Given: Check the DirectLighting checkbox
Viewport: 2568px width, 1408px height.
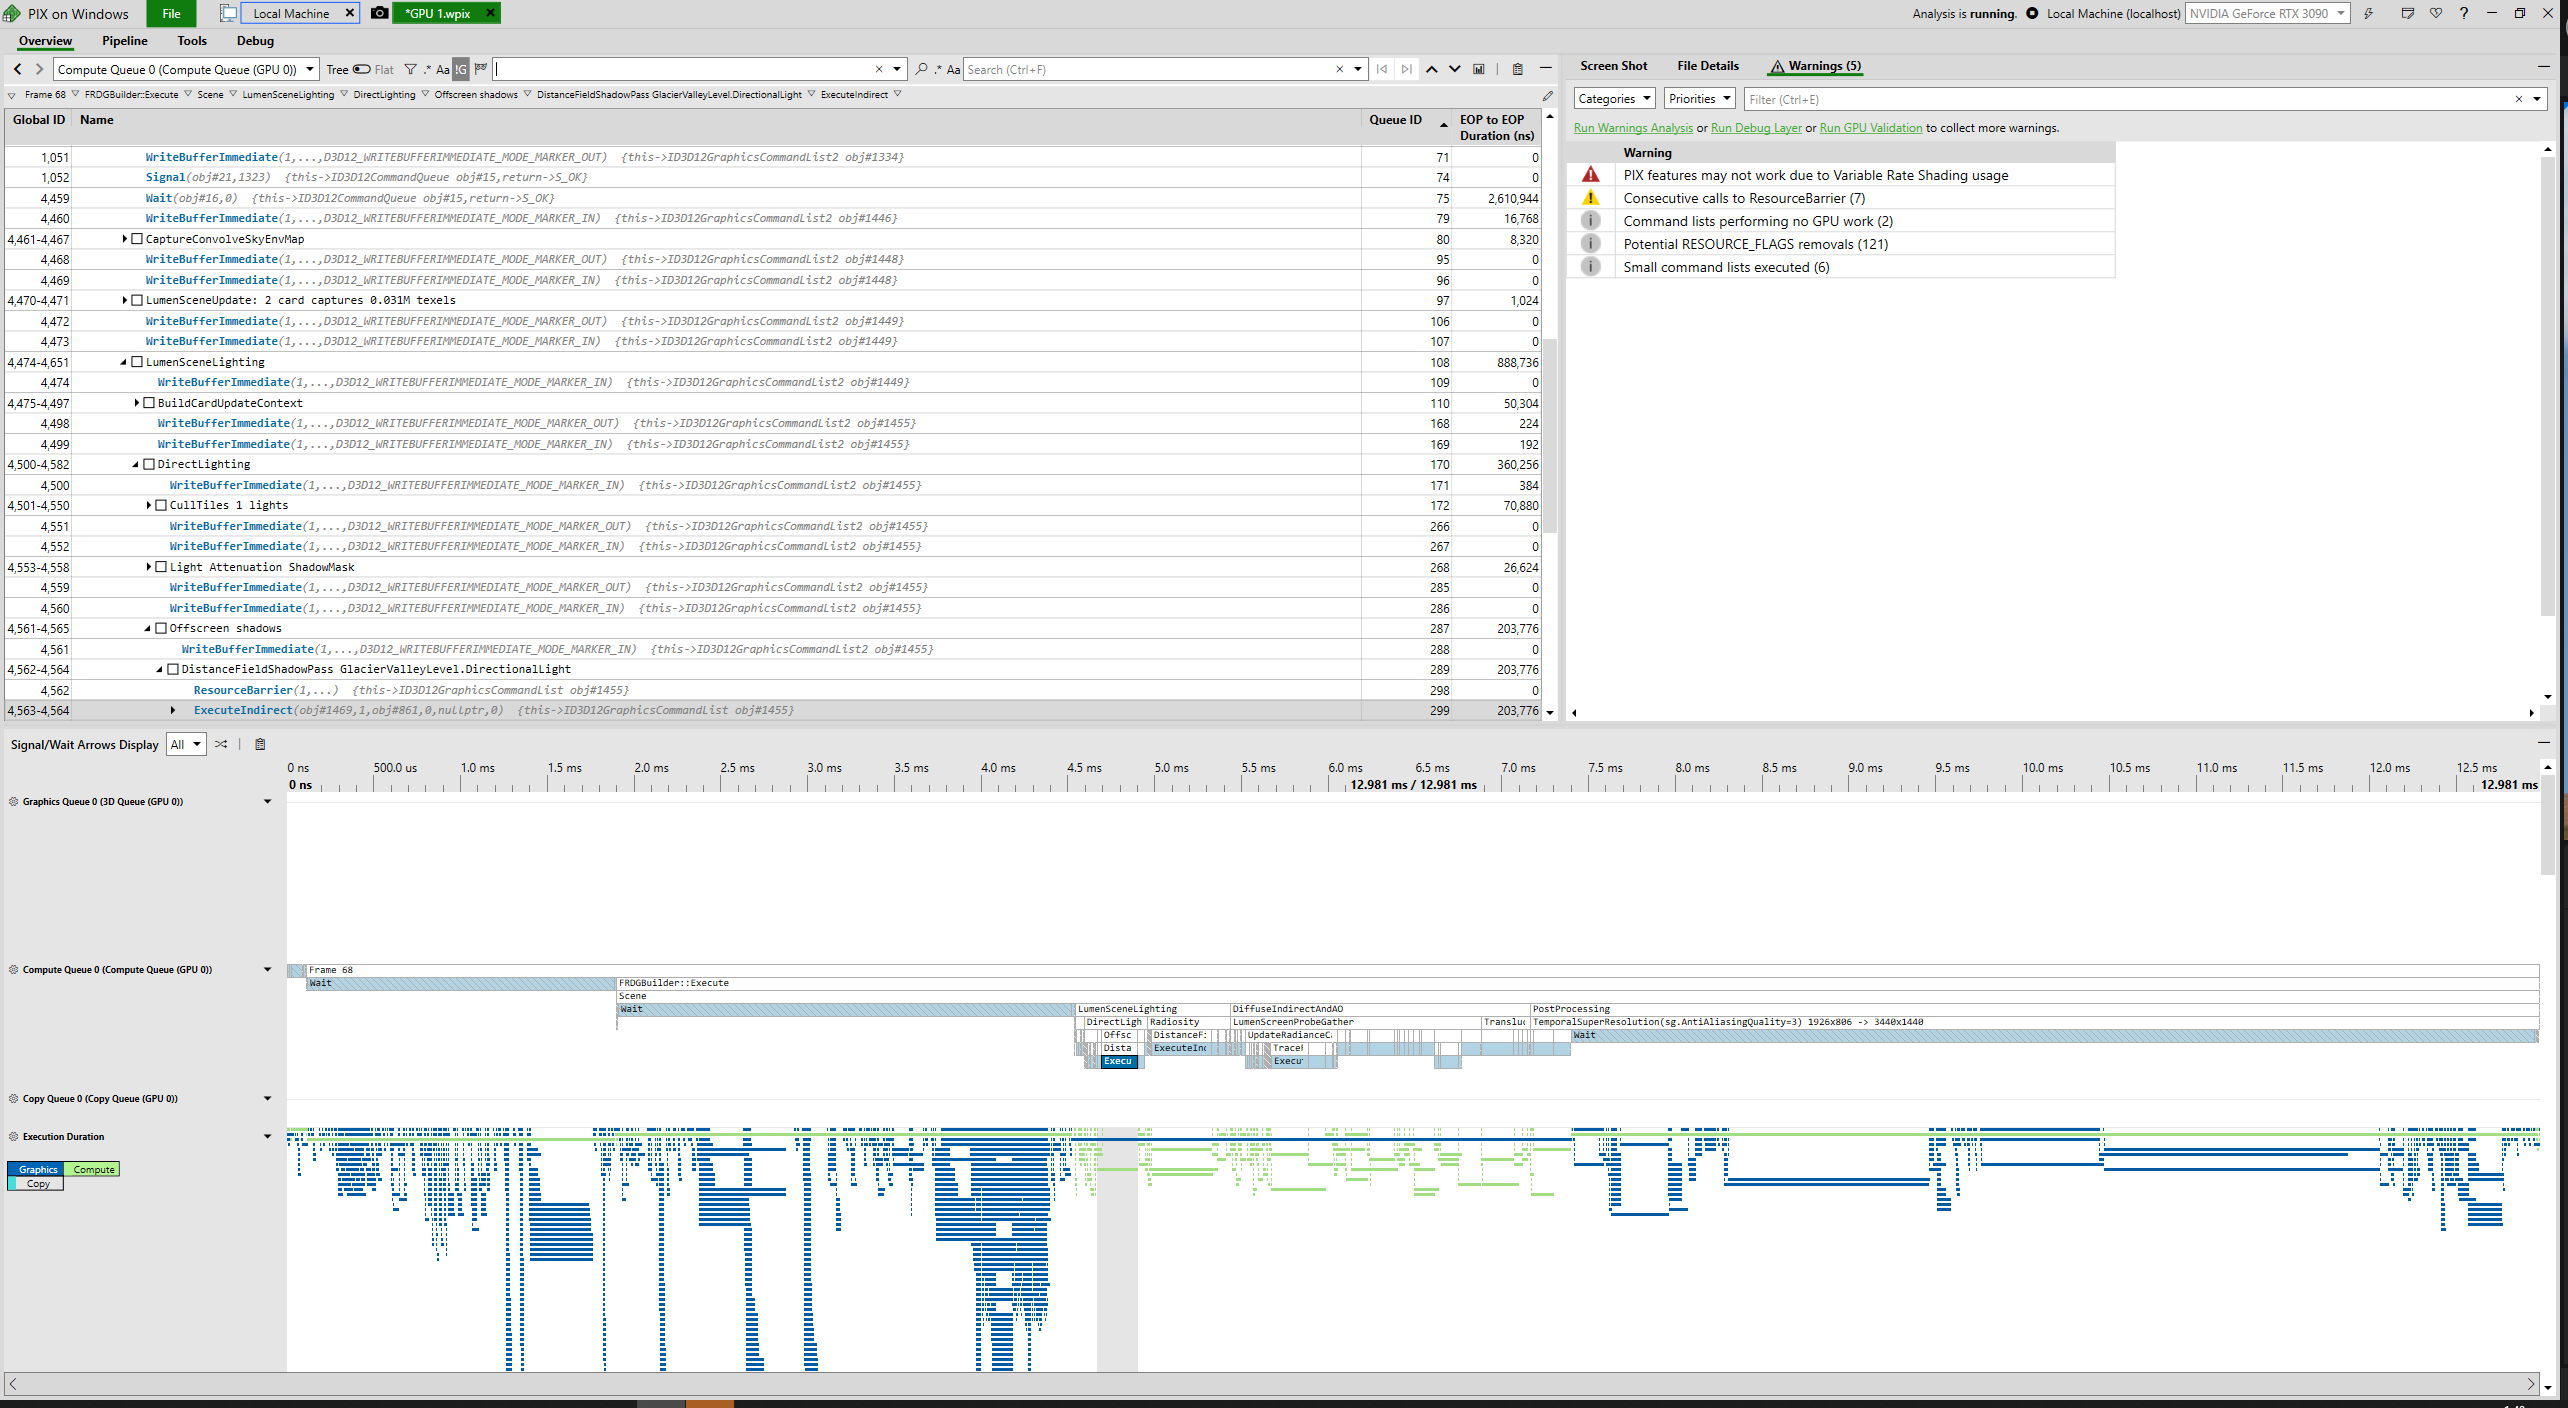Looking at the screenshot, I should click(x=150, y=464).
